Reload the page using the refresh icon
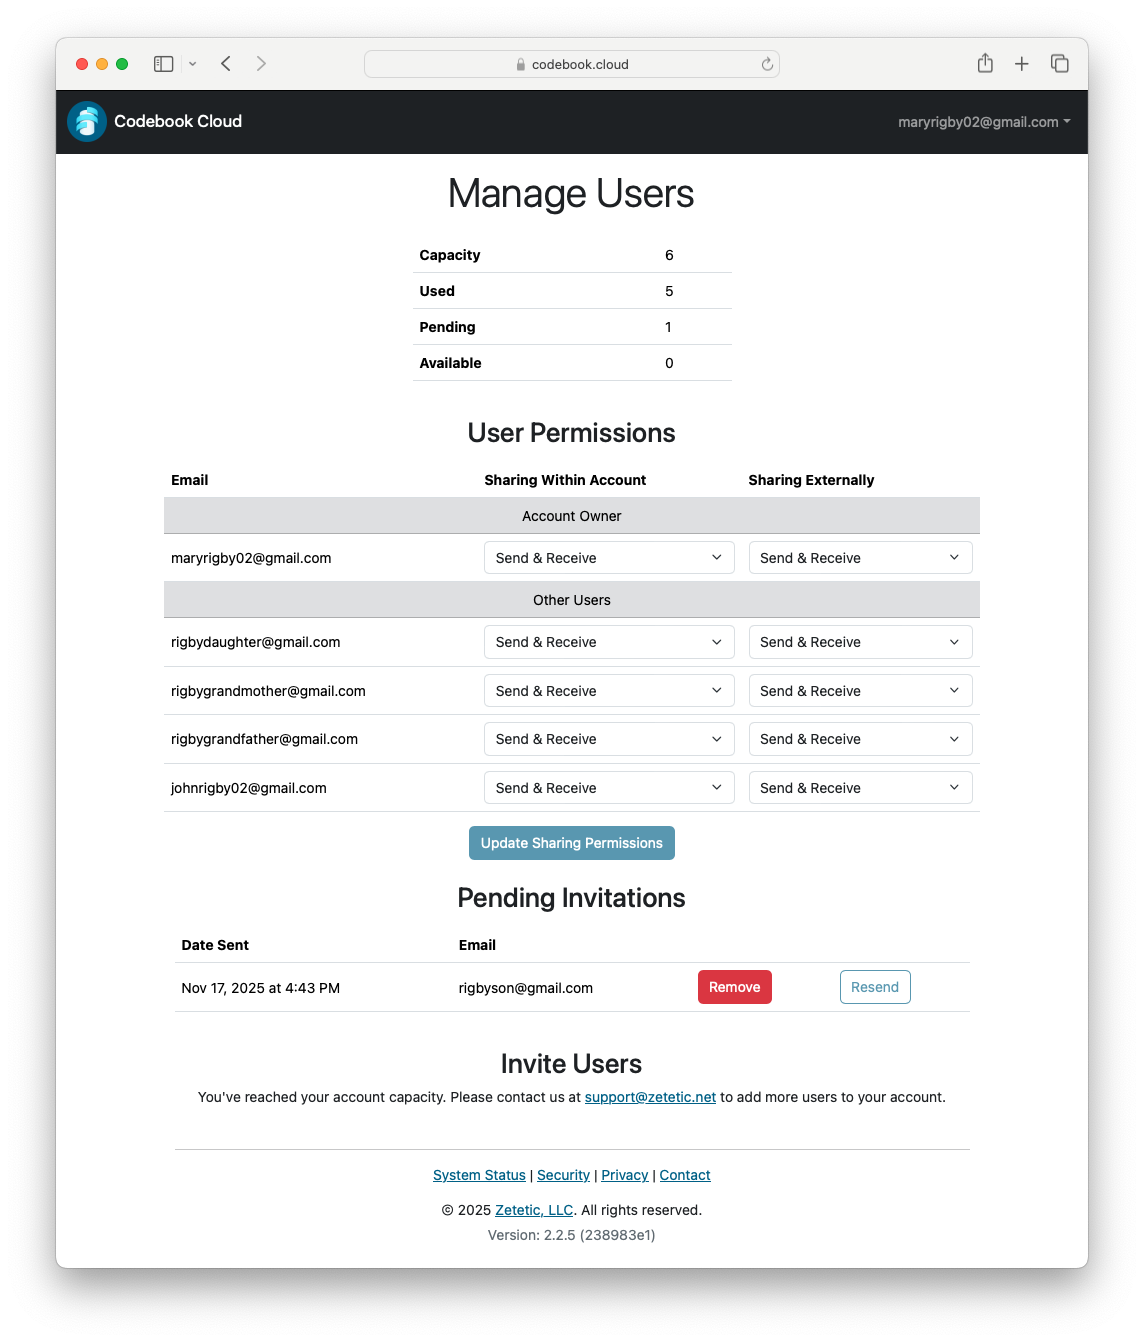 coord(766,64)
